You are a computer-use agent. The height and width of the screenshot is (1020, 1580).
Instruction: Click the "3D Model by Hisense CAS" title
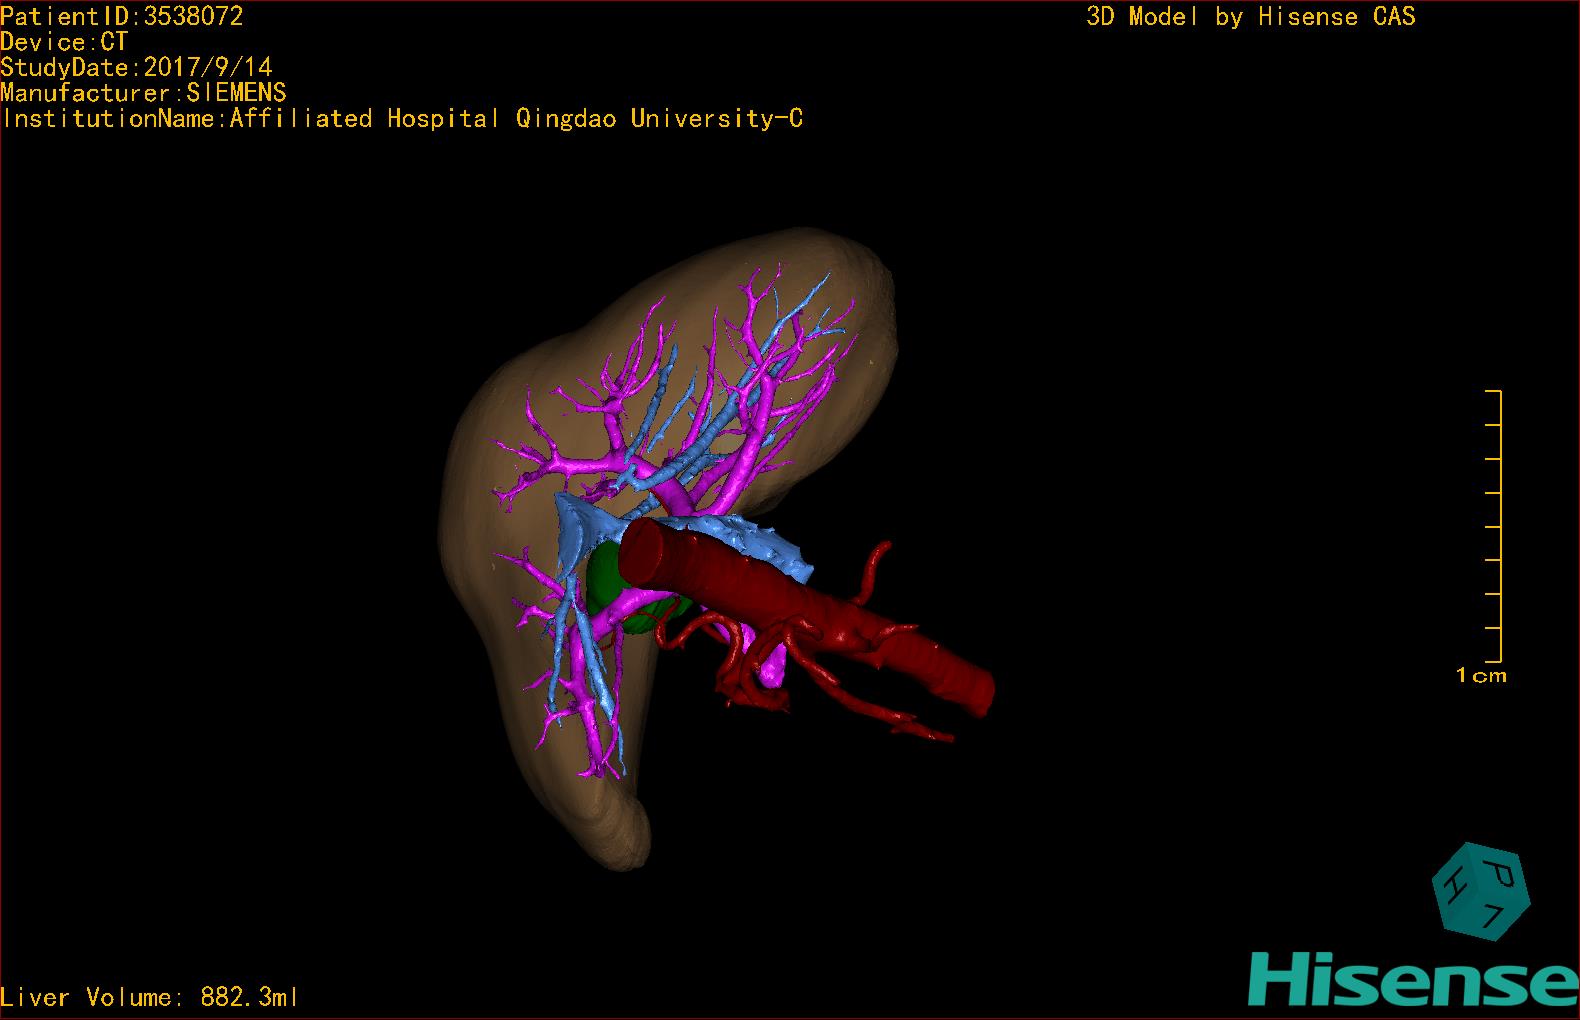pos(1250,16)
